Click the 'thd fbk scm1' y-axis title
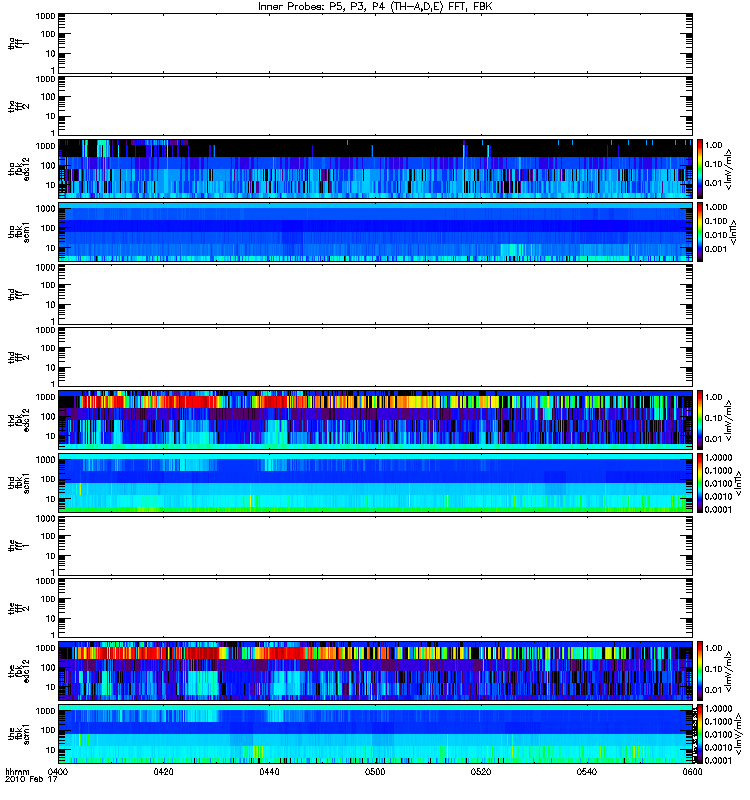Image resolution: width=750 pixels, height=800 pixels. 19,483
